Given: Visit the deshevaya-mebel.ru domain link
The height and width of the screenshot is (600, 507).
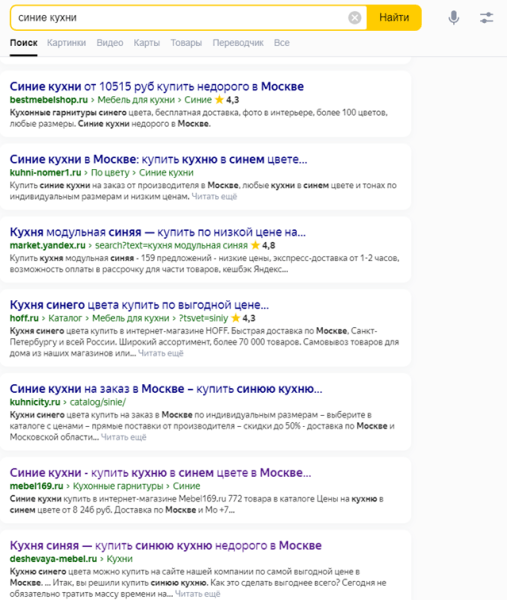Looking at the screenshot, I should click(53, 559).
